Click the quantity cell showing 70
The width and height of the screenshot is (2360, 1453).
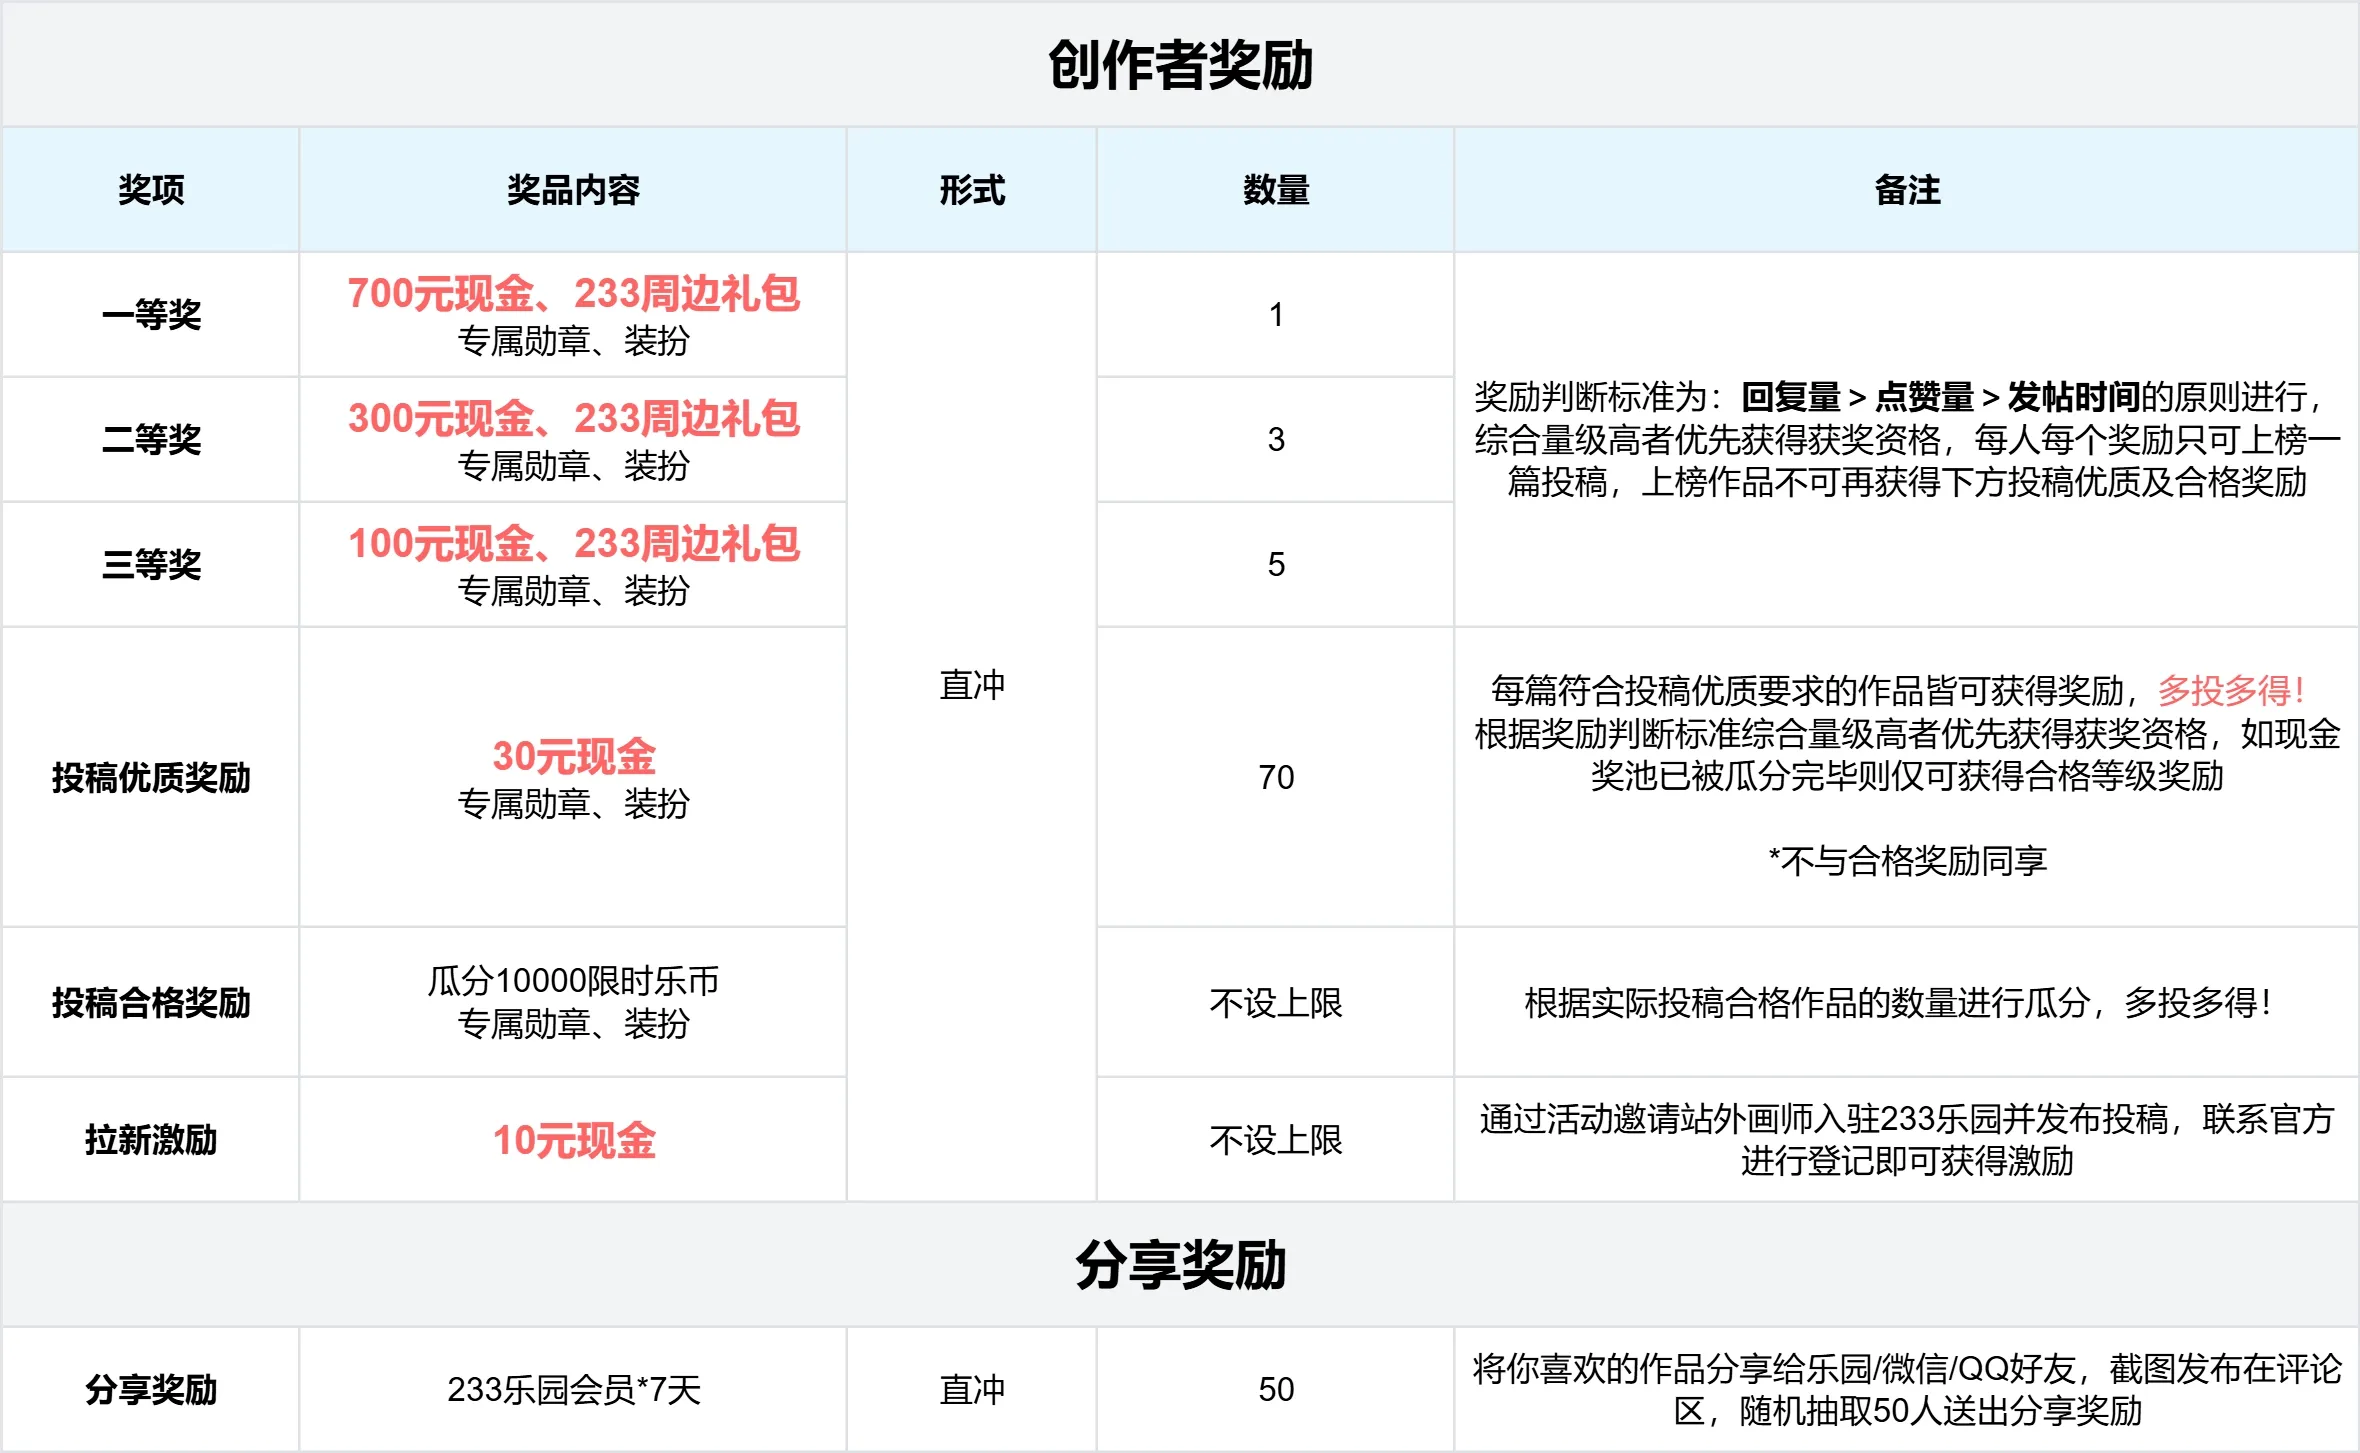coord(1276,778)
